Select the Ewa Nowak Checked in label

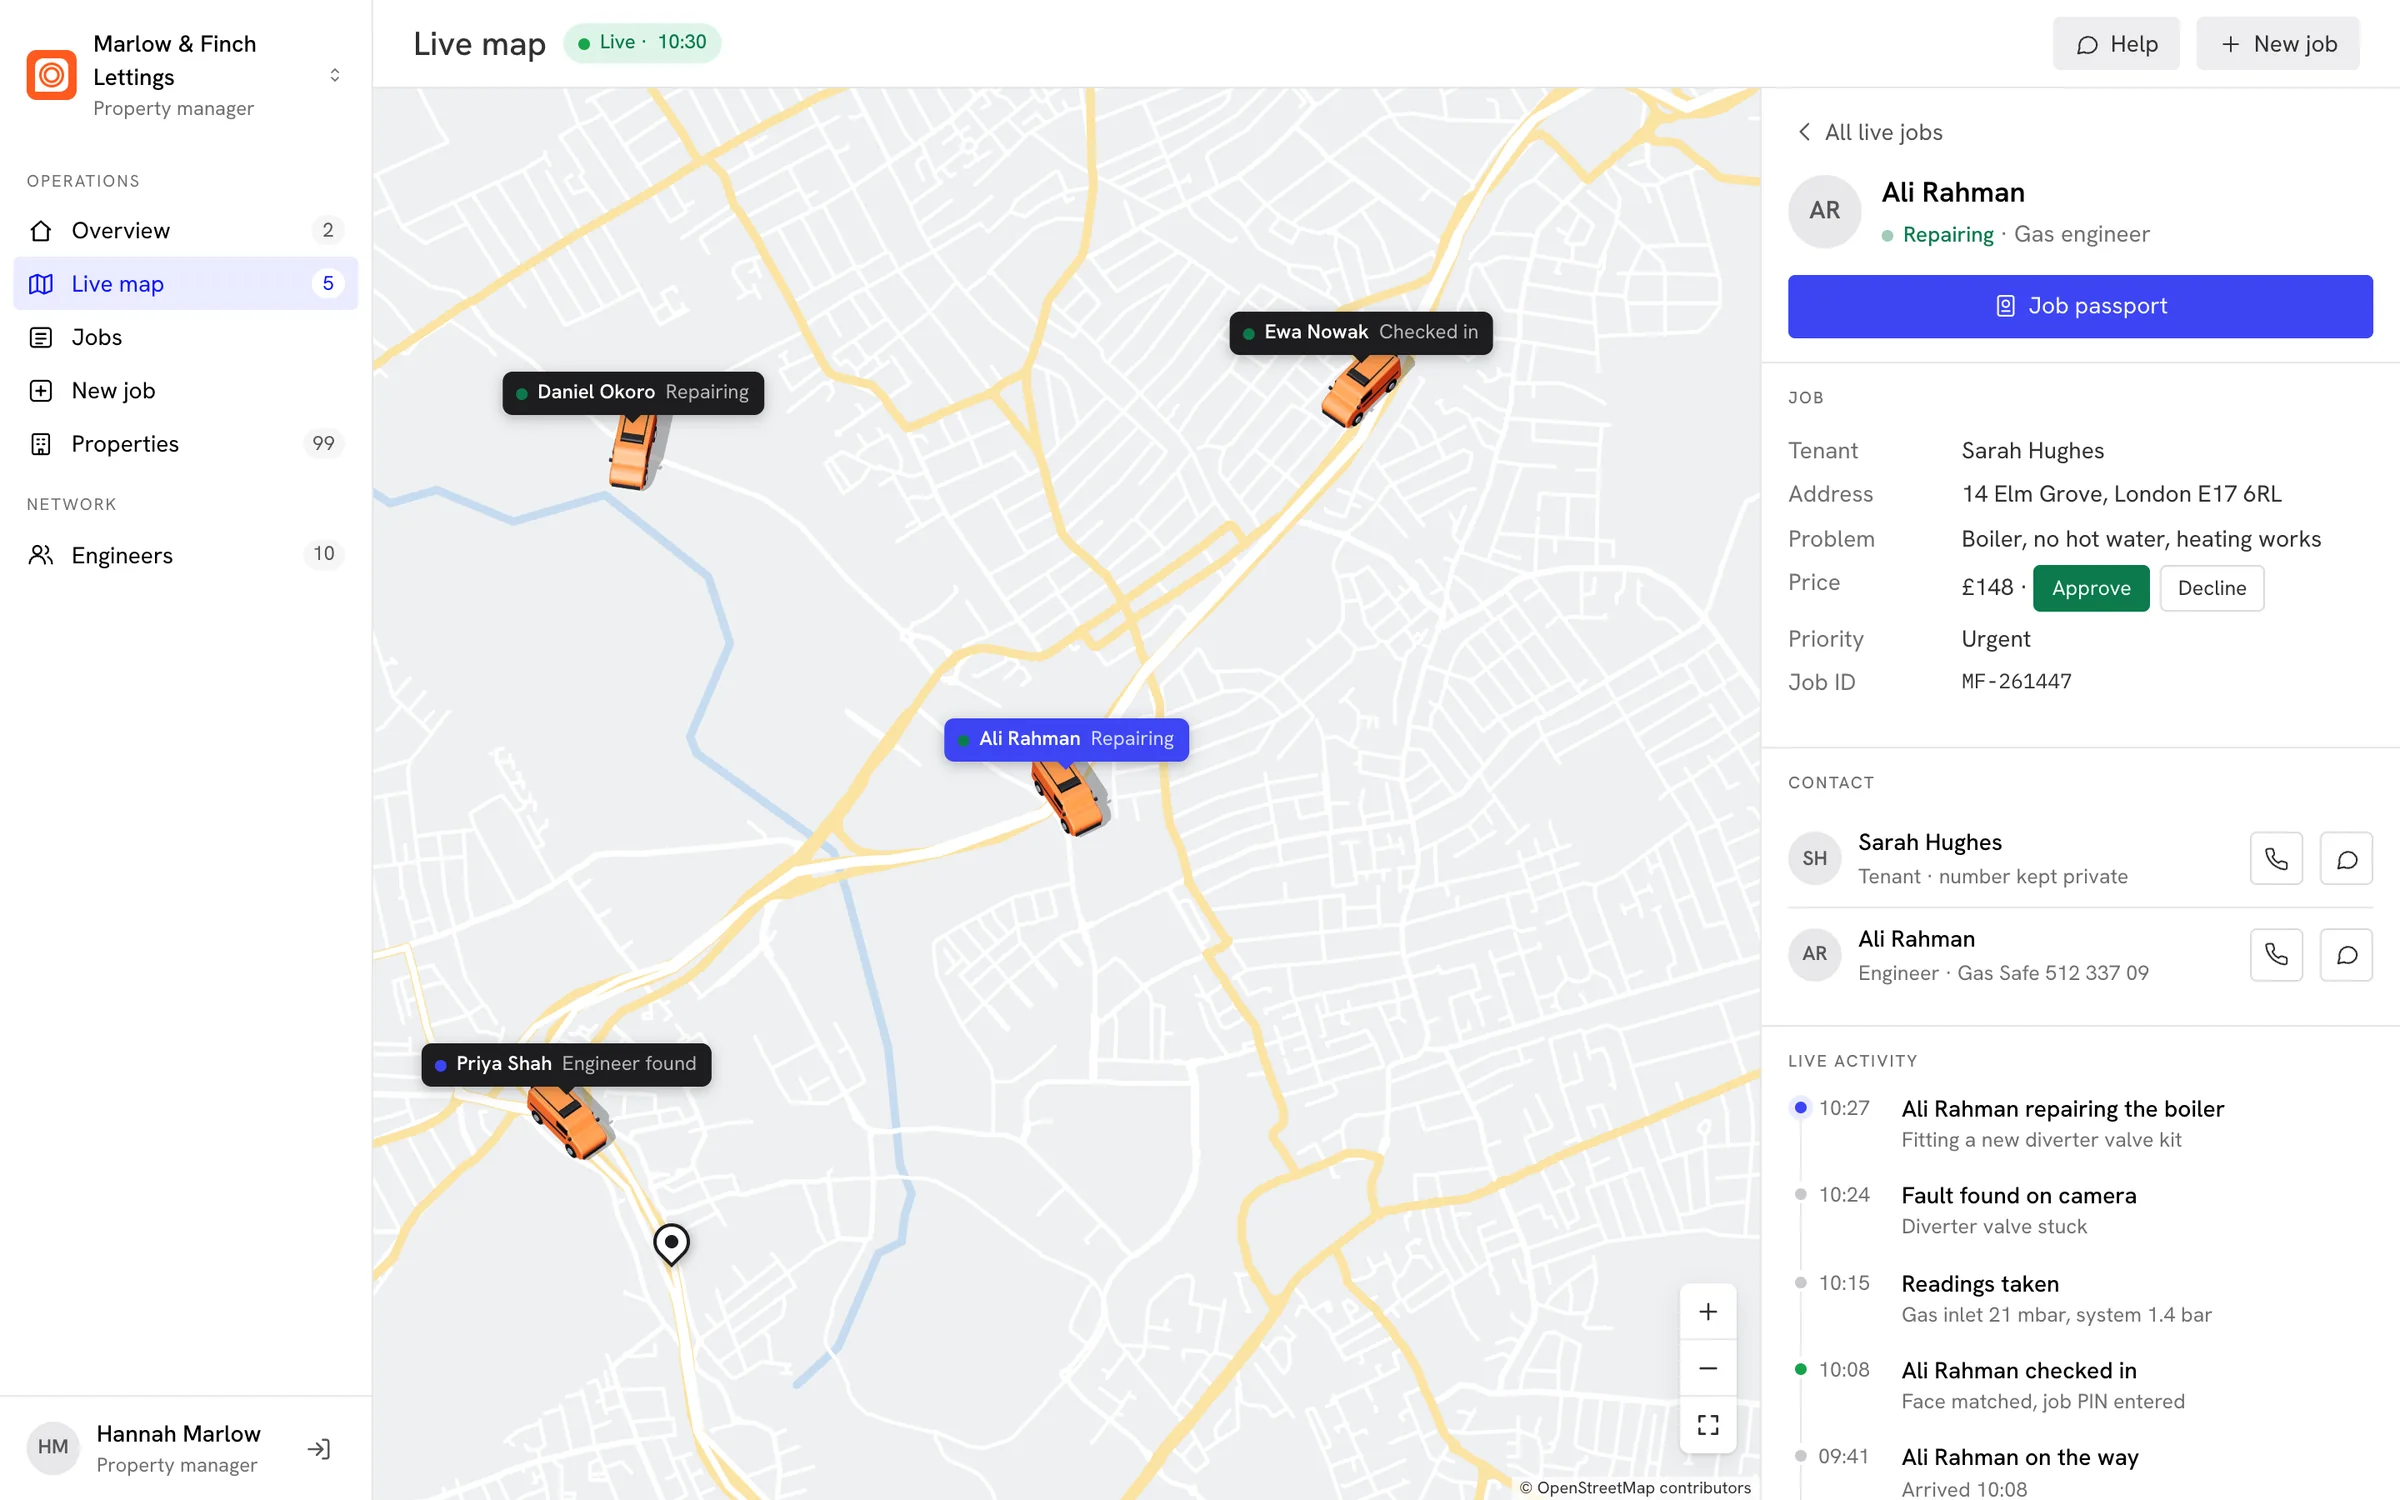(1361, 332)
